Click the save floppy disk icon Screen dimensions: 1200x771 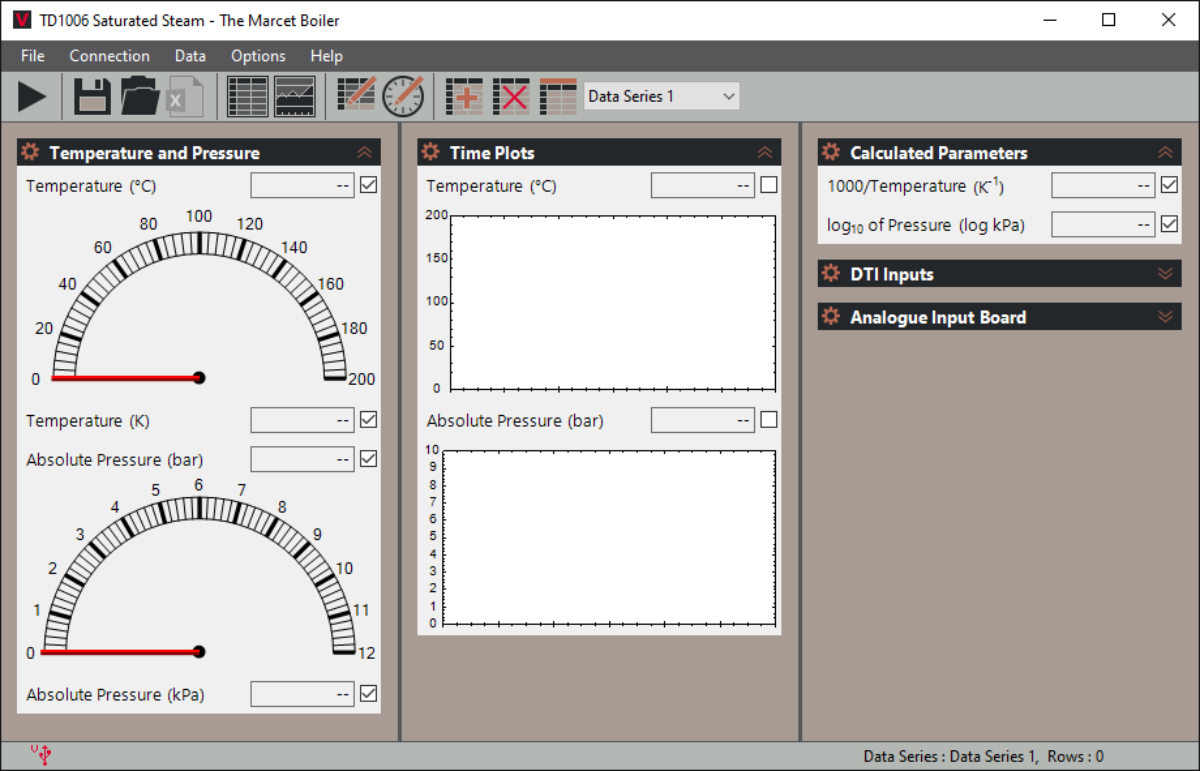[x=92, y=97]
